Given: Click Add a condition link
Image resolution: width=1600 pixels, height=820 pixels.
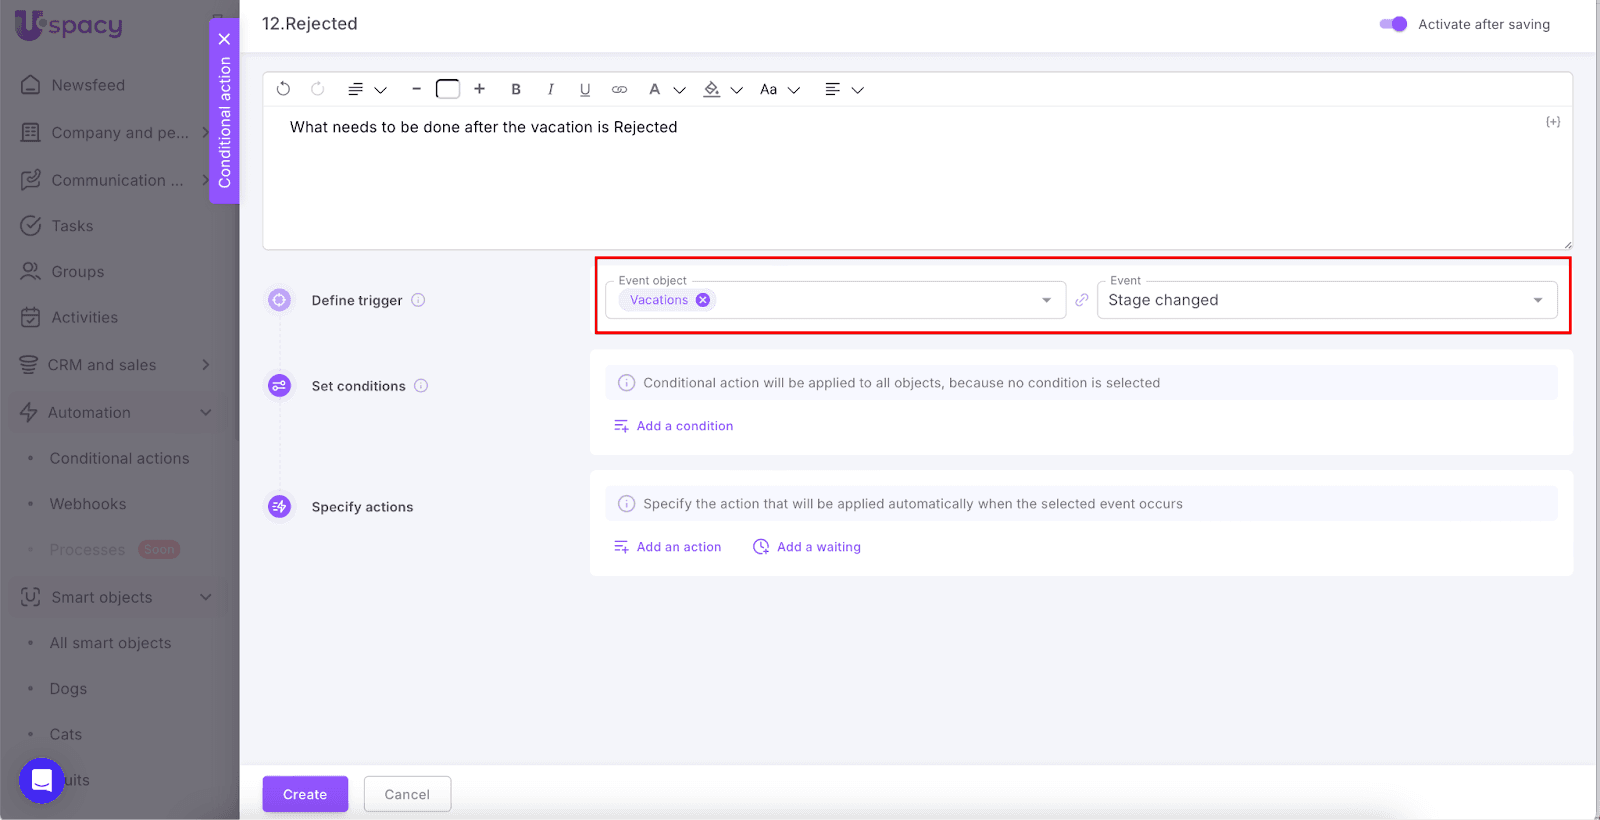Looking at the screenshot, I should [684, 426].
